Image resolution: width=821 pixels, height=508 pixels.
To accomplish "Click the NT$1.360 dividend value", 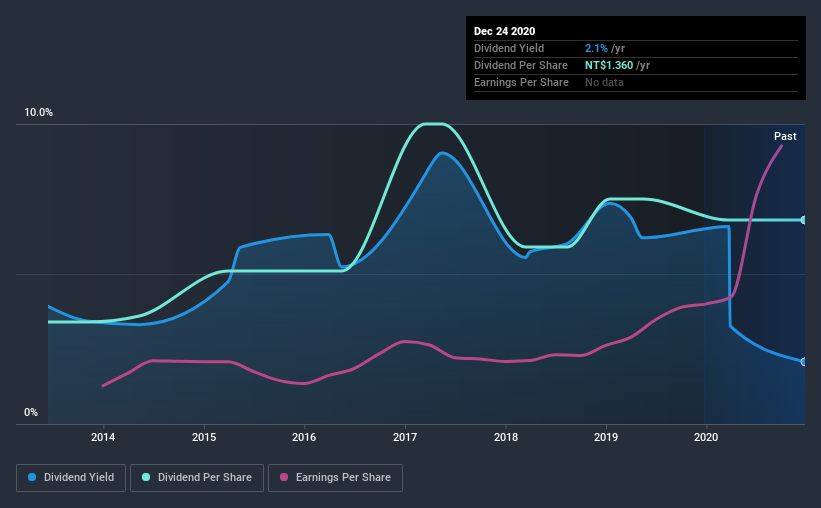I will (x=609, y=65).
